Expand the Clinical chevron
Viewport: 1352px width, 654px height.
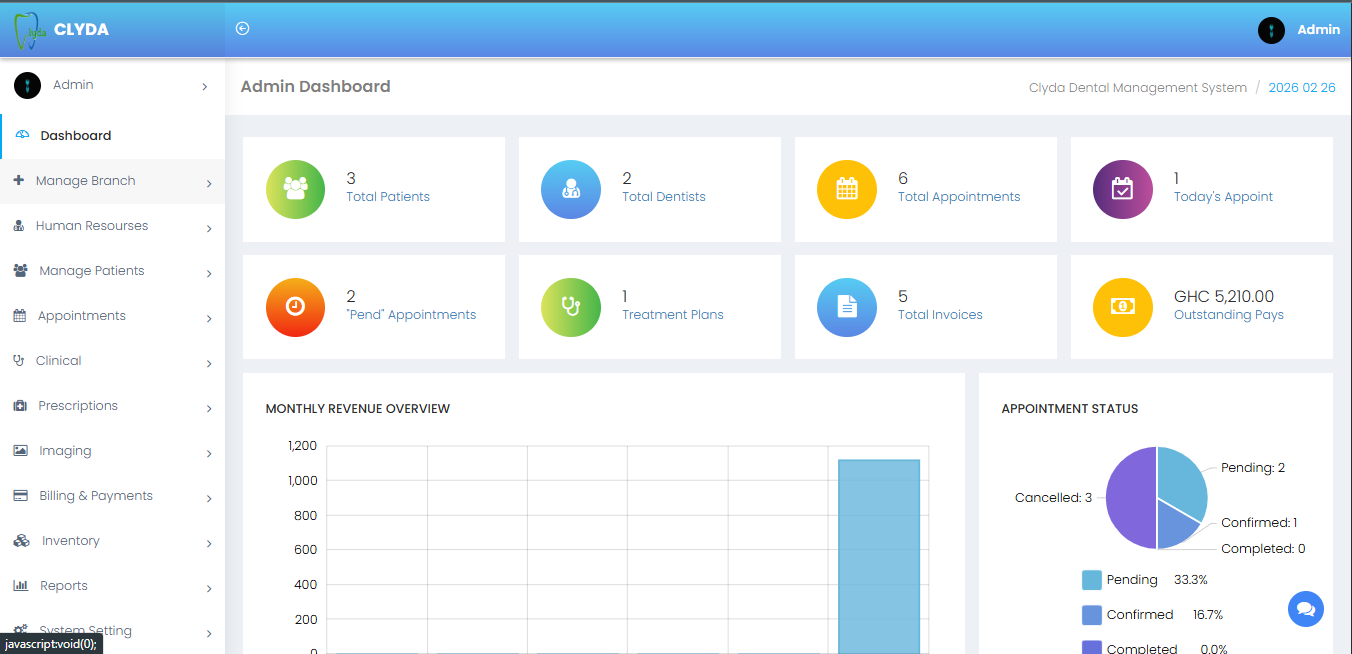coord(209,363)
